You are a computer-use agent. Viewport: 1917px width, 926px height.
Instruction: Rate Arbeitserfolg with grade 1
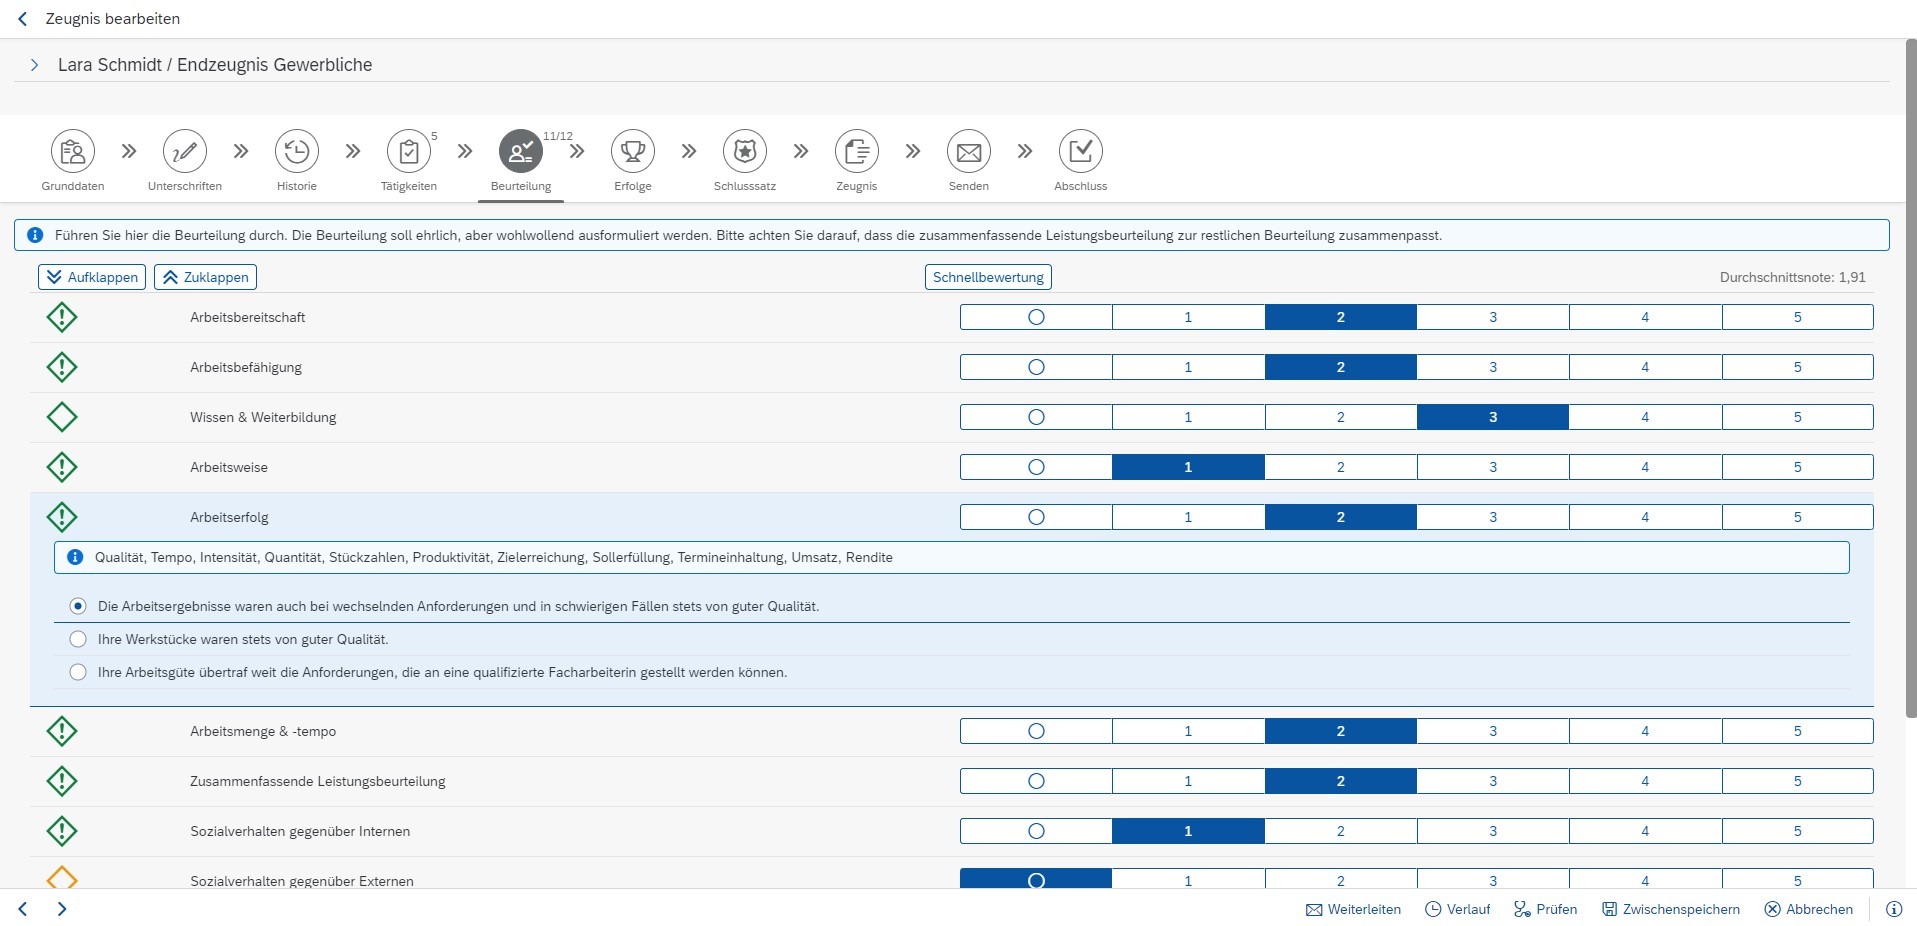1188,517
